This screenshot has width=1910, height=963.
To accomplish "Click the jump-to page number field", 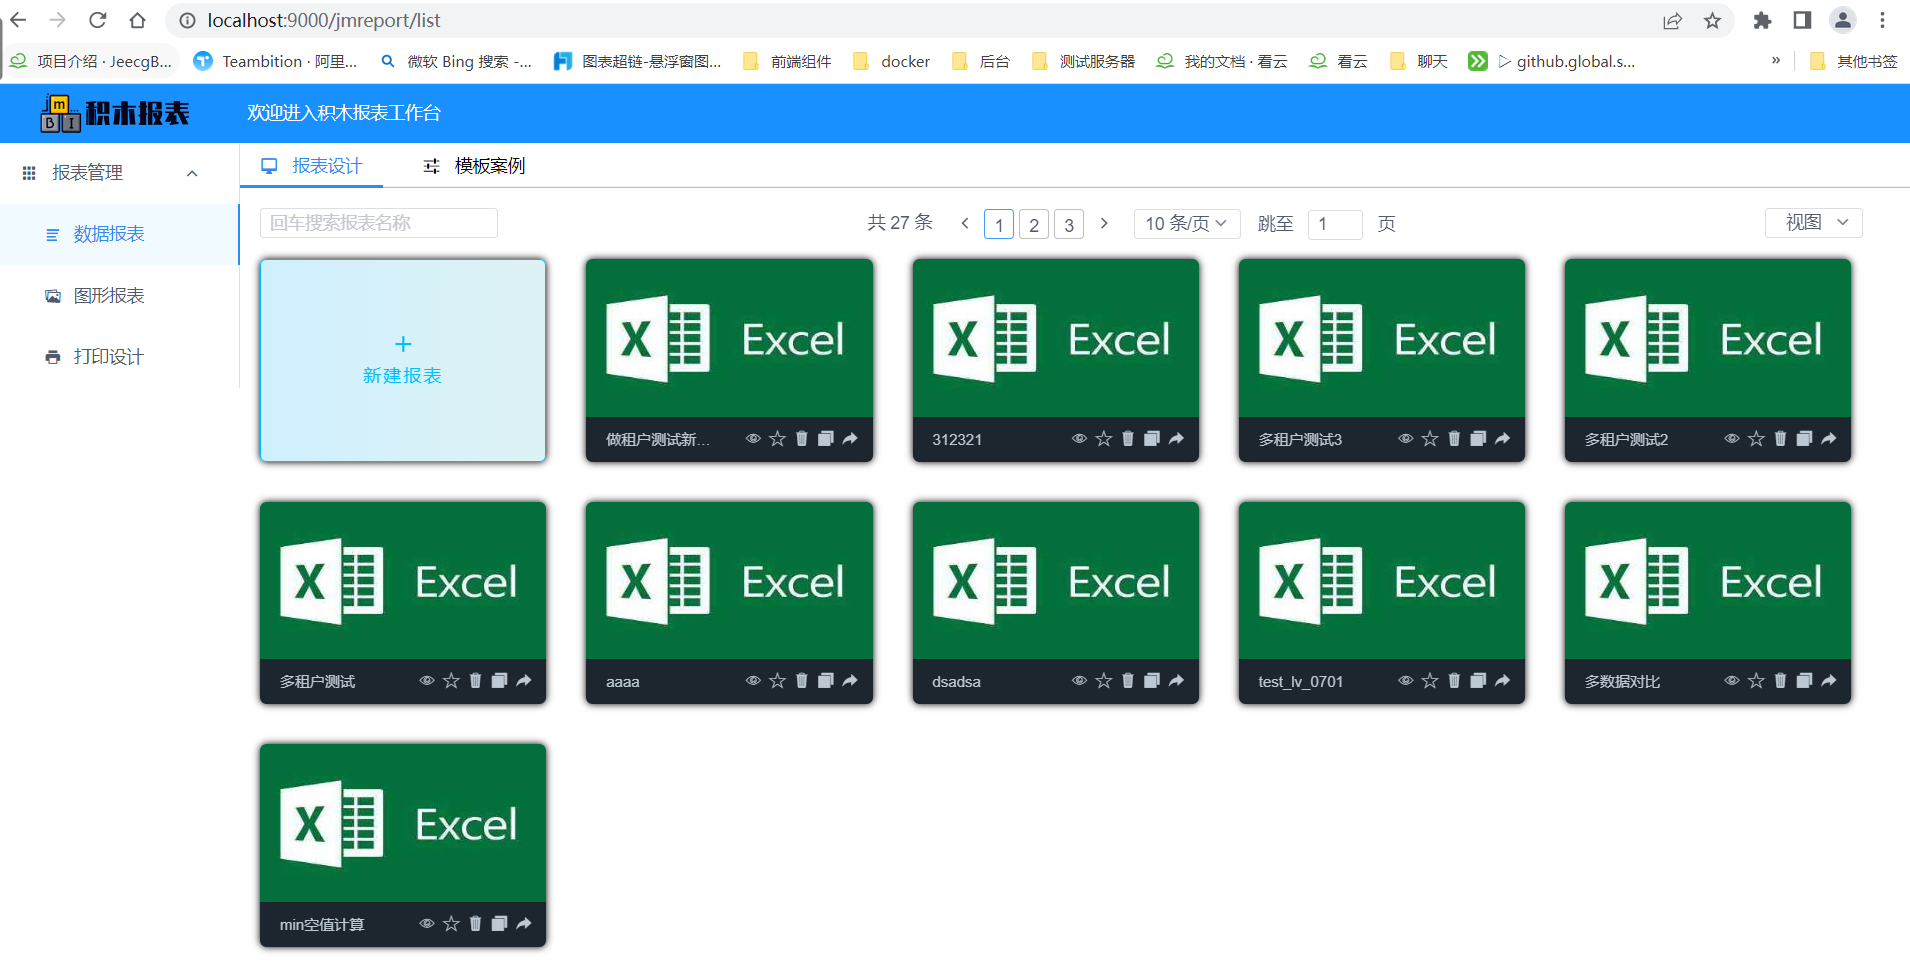I will pyautogui.click(x=1335, y=224).
